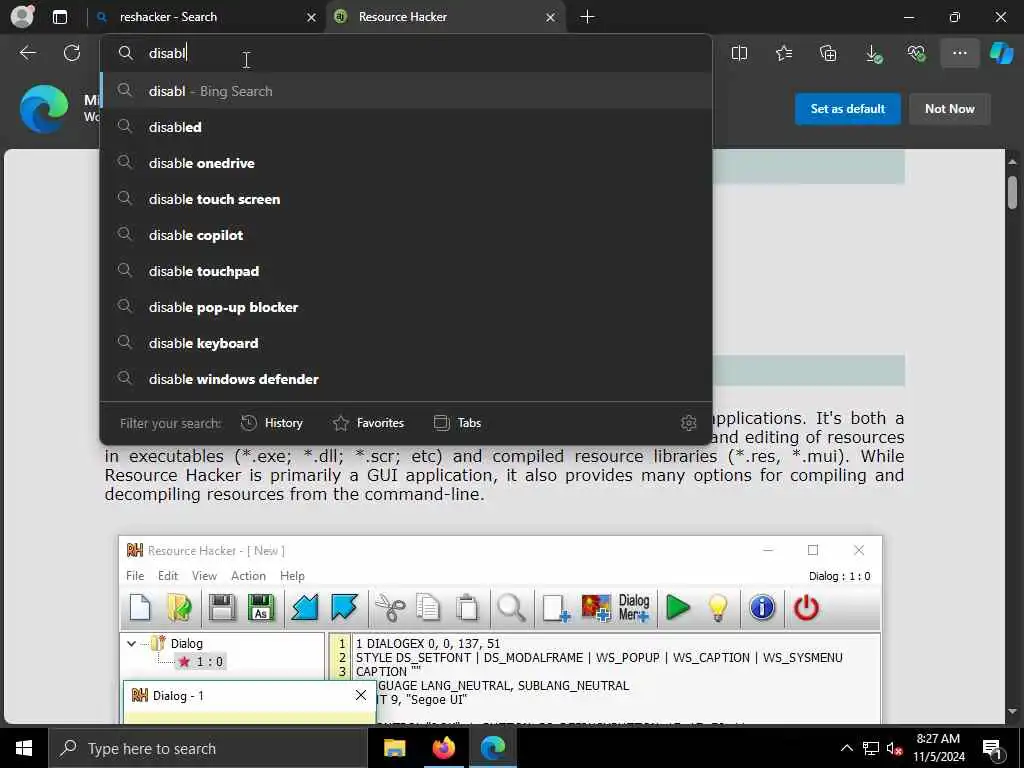Dismiss with the Not Now button

pyautogui.click(x=950, y=109)
